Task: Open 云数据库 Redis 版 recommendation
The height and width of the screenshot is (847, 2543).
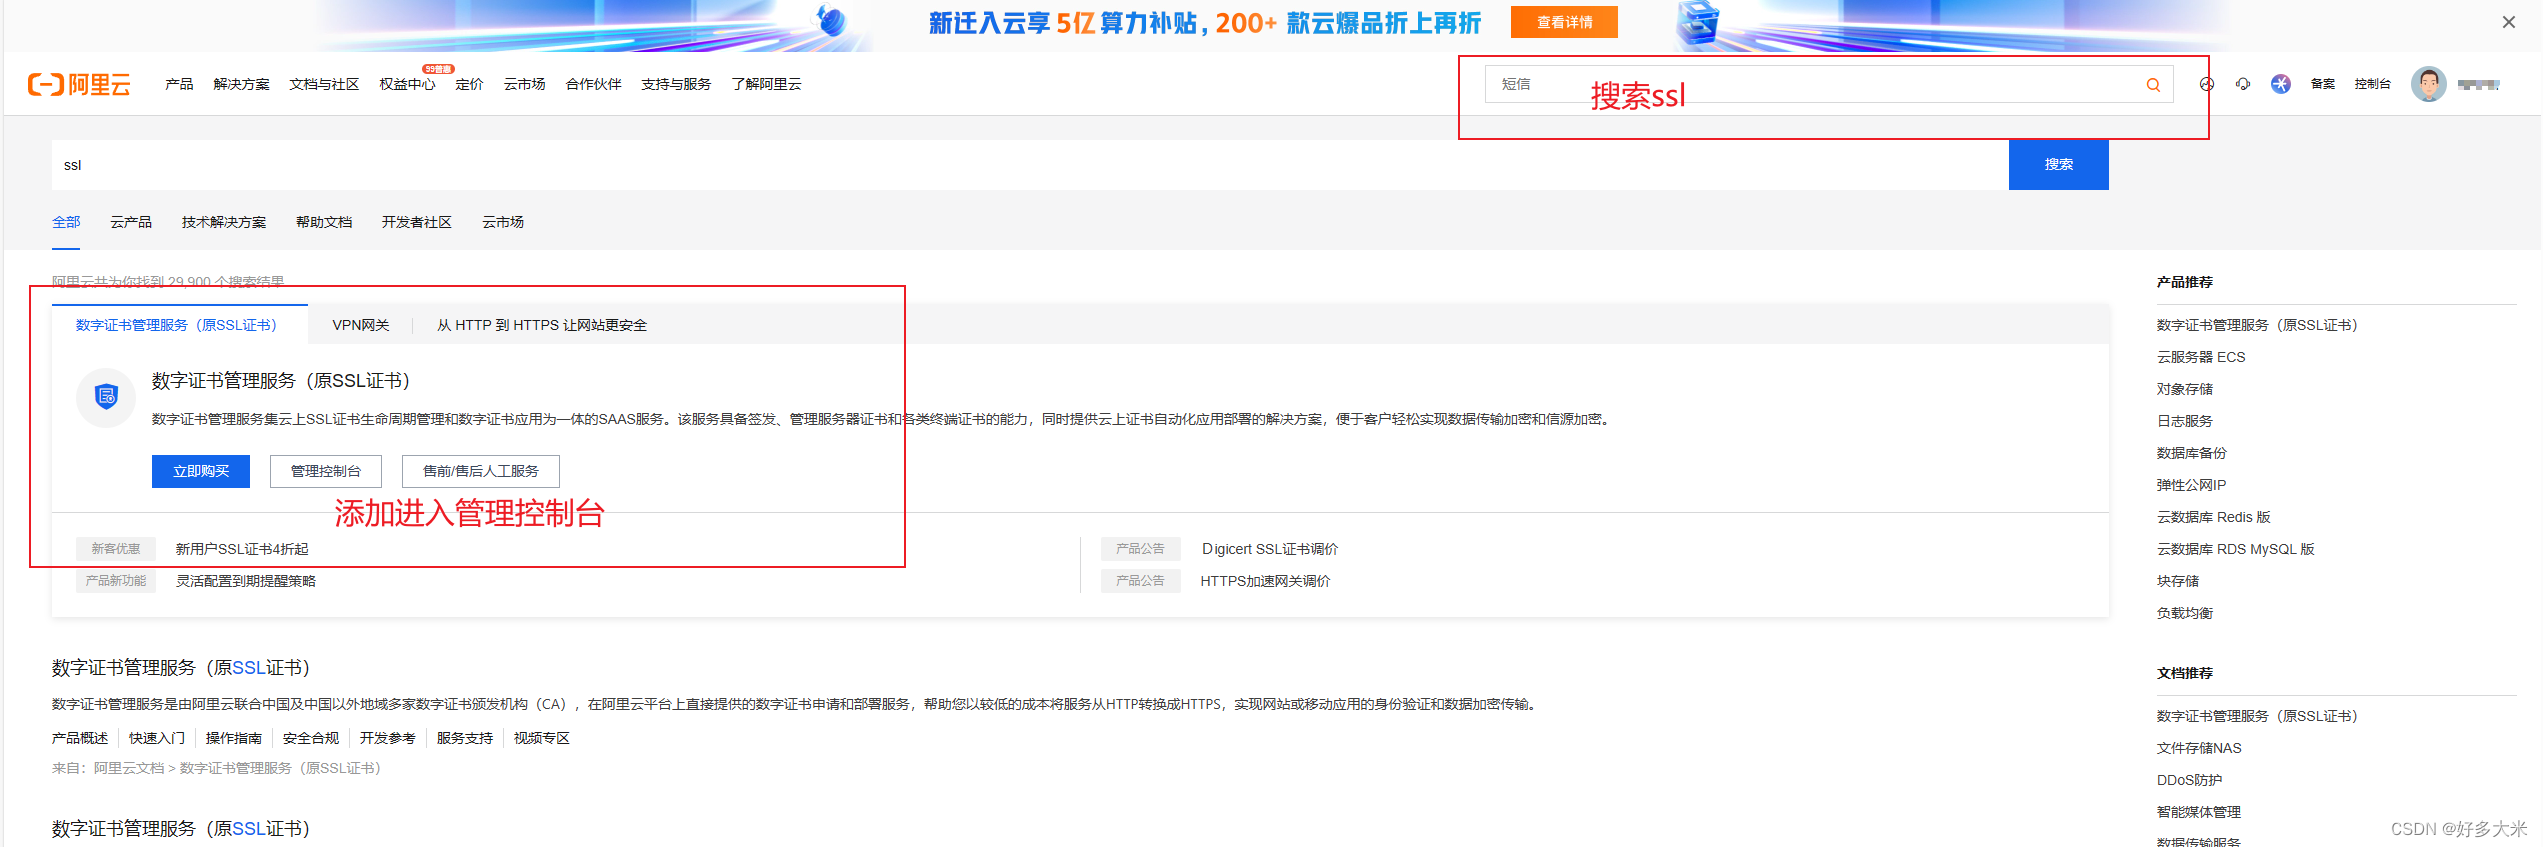Action: click(2214, 517)
